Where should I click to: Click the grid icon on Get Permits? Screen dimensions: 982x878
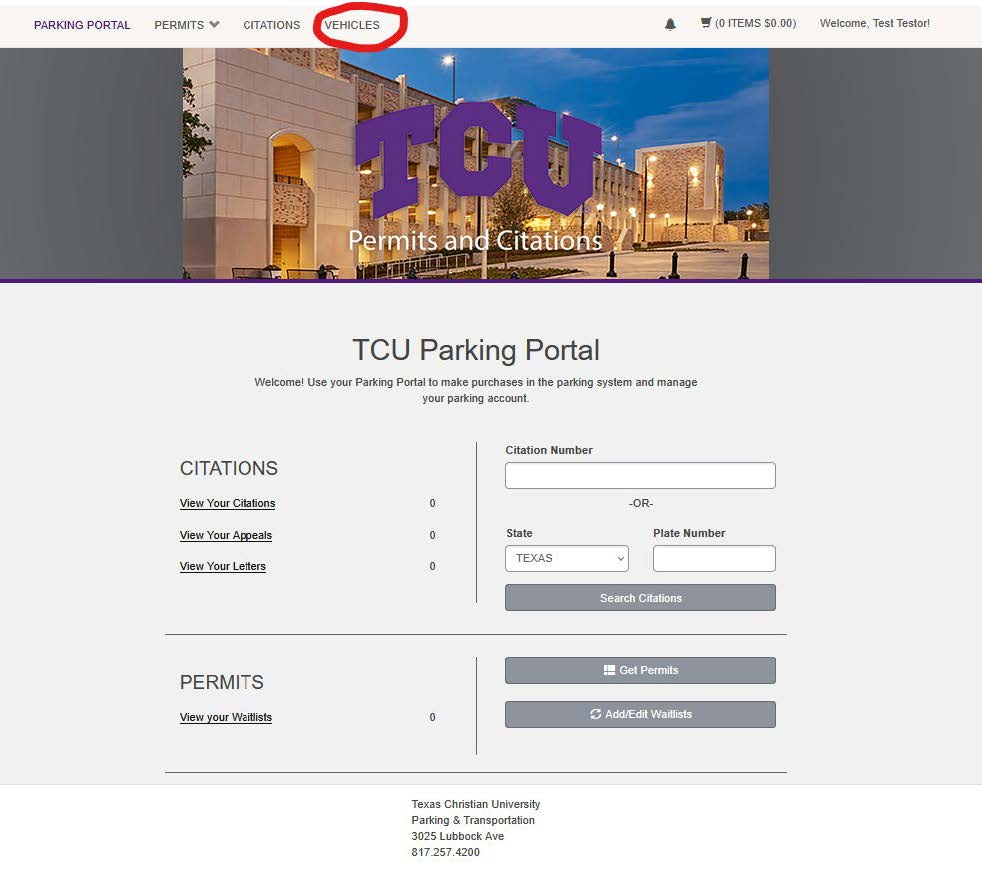[609, 670]
